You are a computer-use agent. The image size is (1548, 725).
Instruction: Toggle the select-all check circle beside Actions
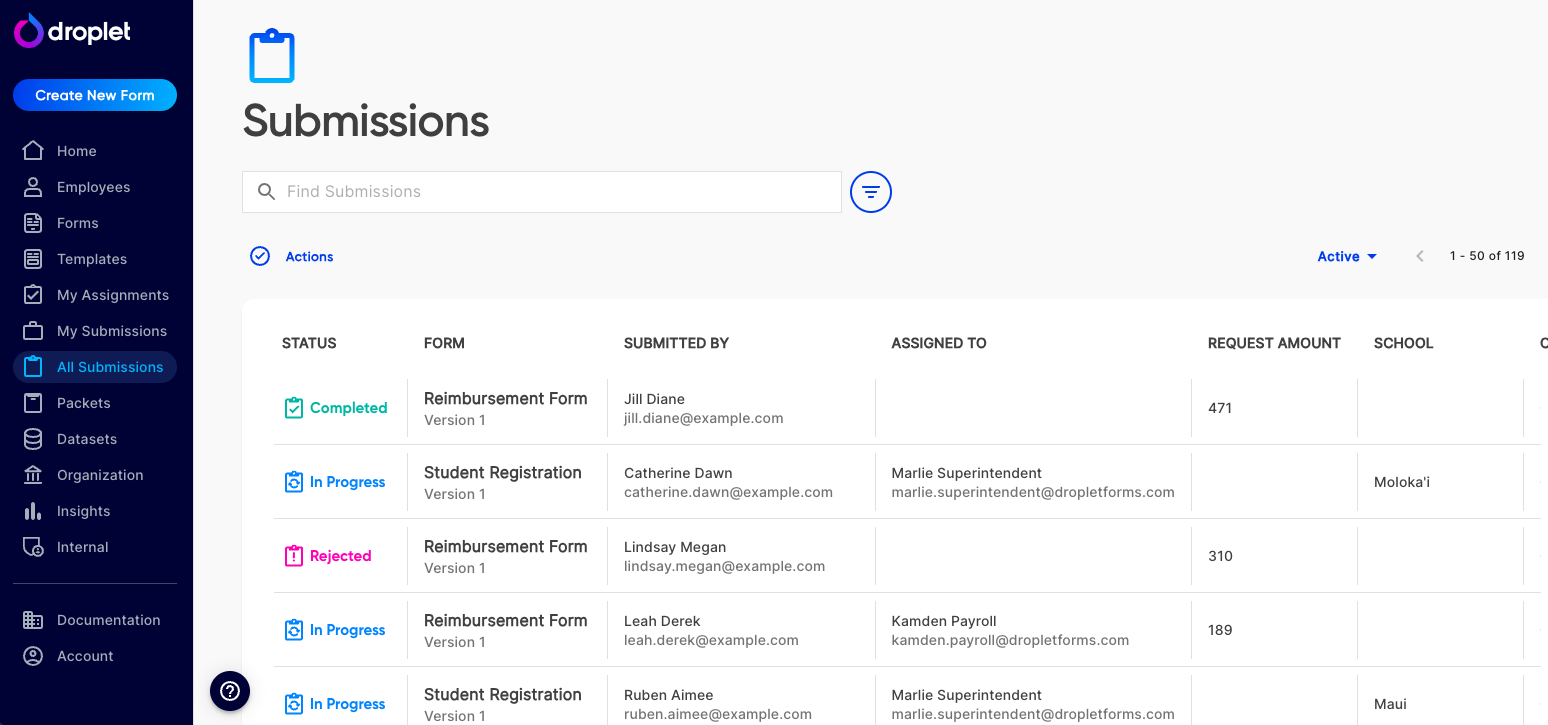click(x=260, y=256)
